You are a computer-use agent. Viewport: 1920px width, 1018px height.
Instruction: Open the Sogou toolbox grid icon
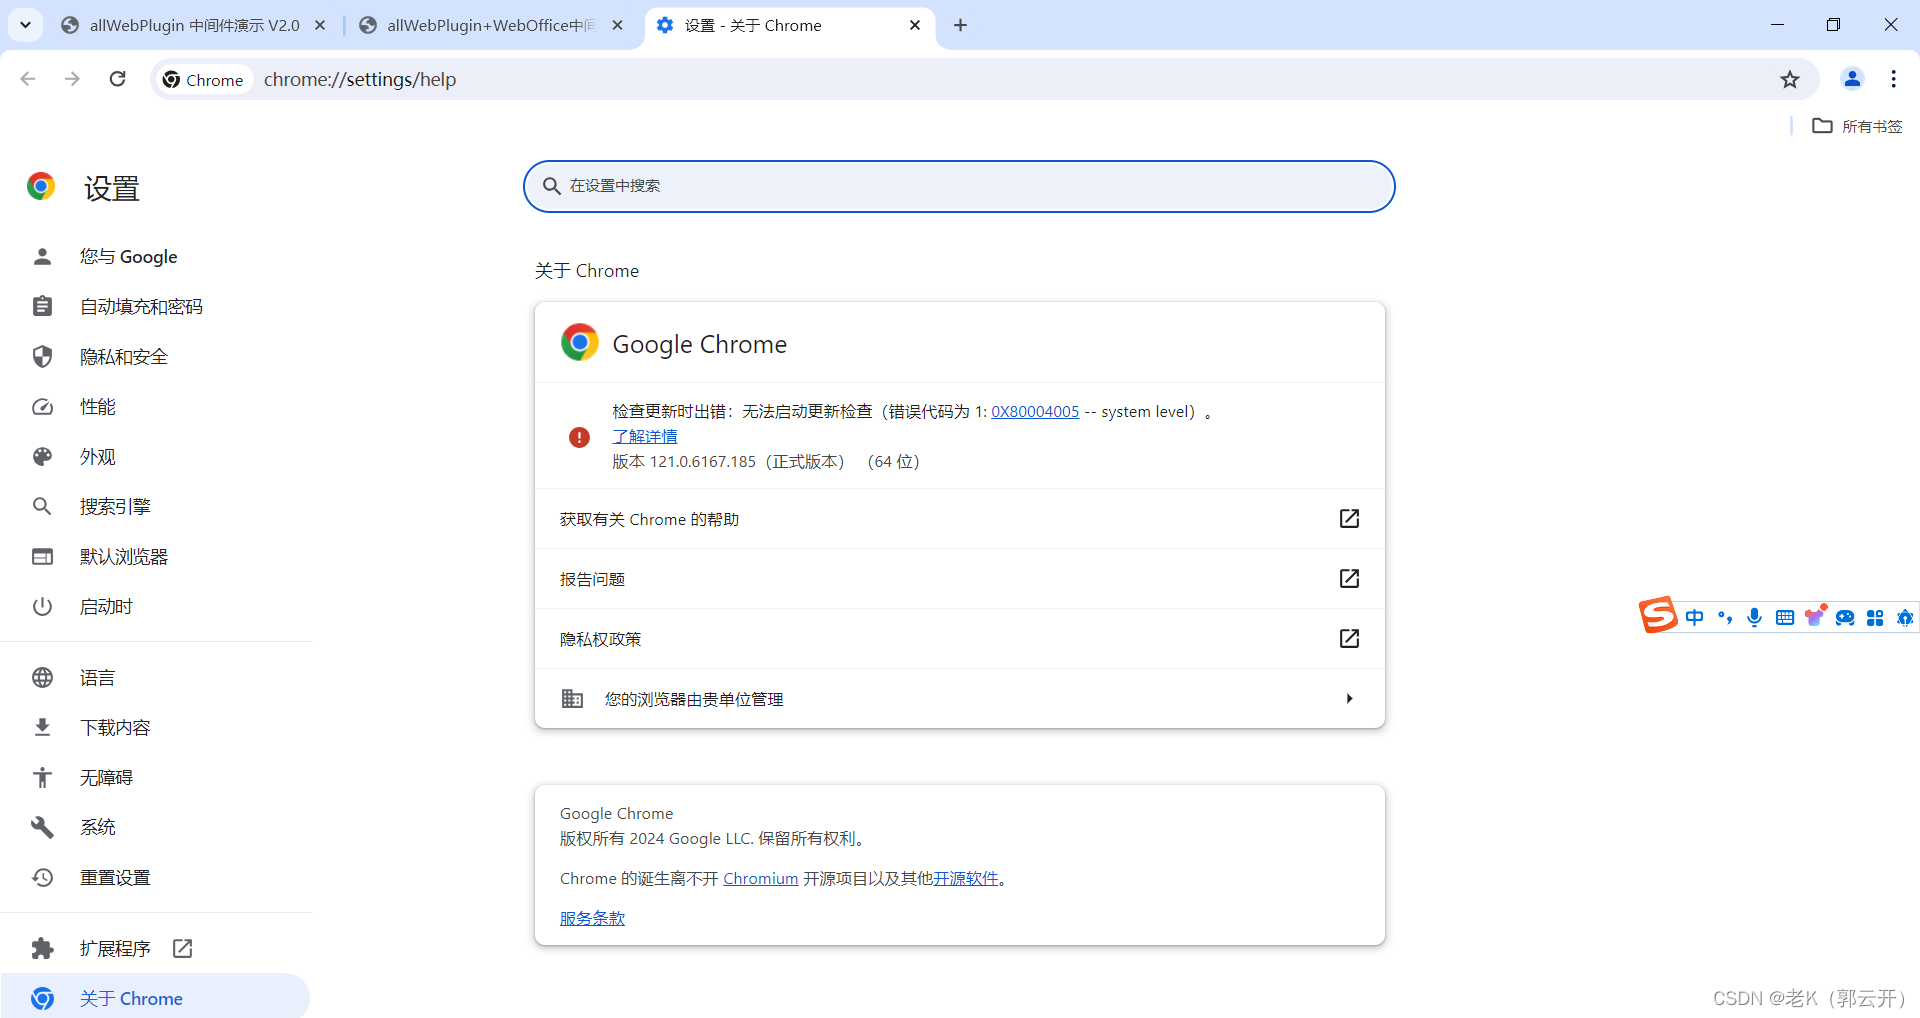1875,618
